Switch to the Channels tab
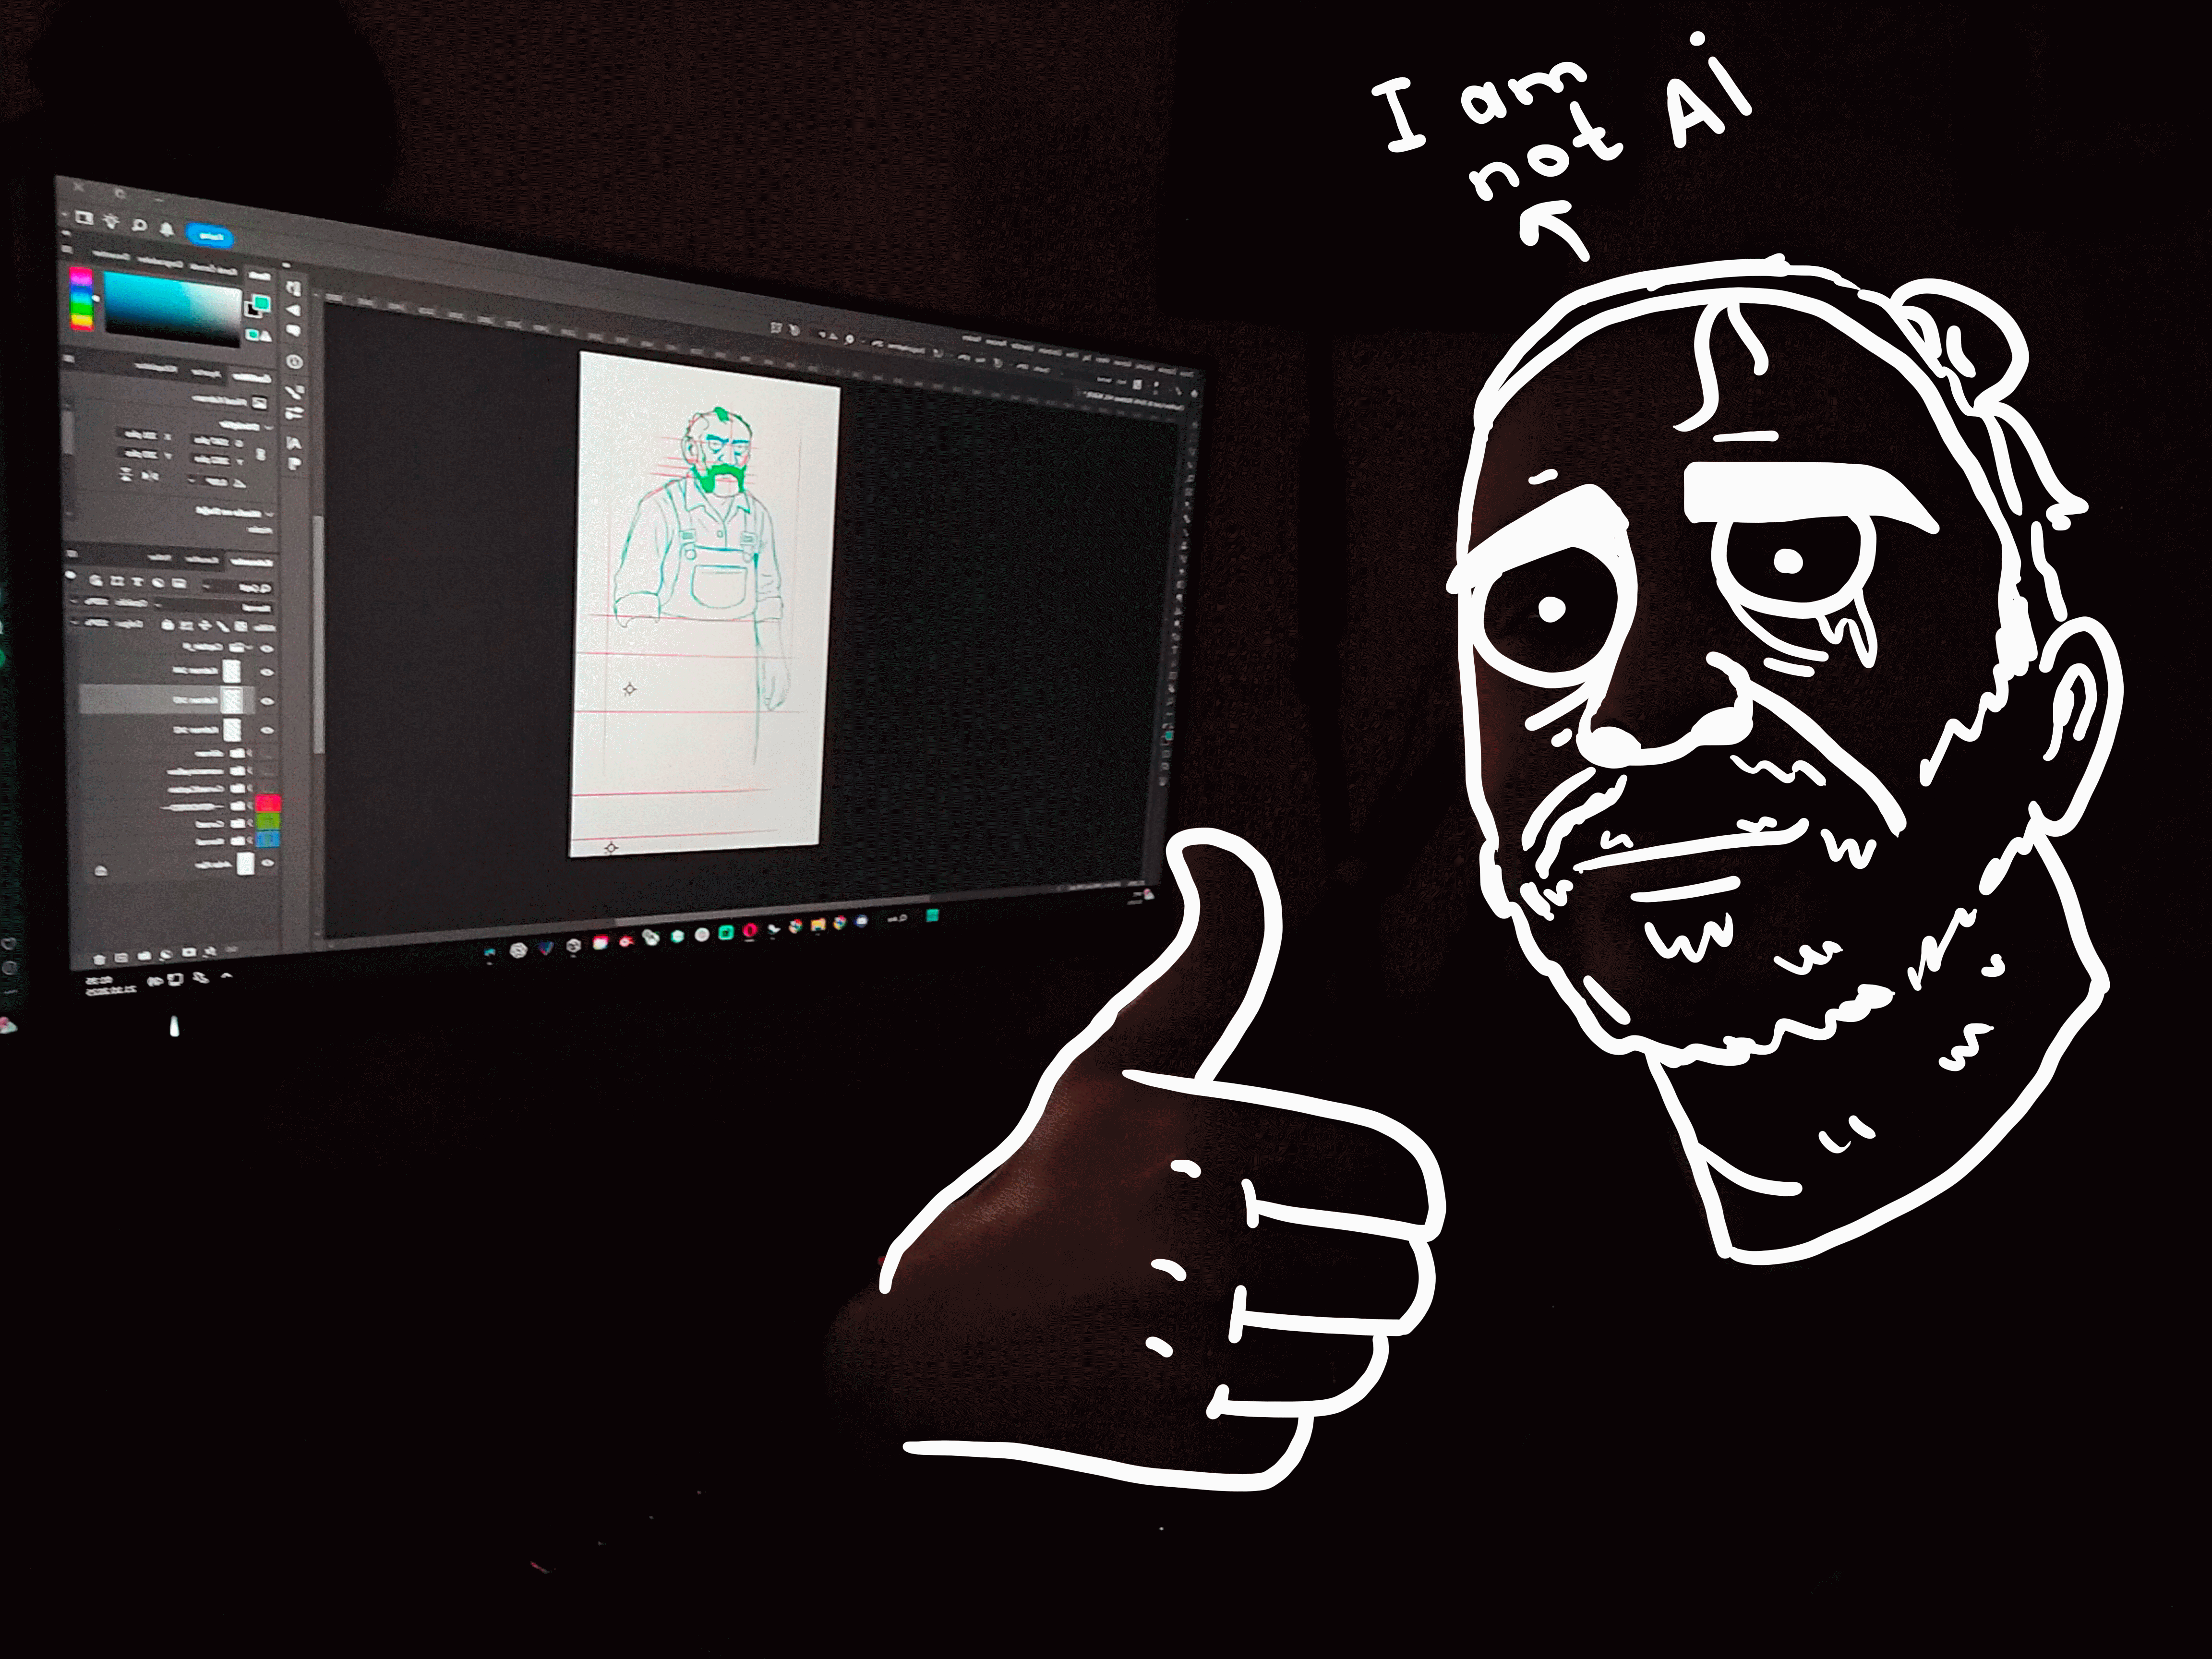 (202, 560)
